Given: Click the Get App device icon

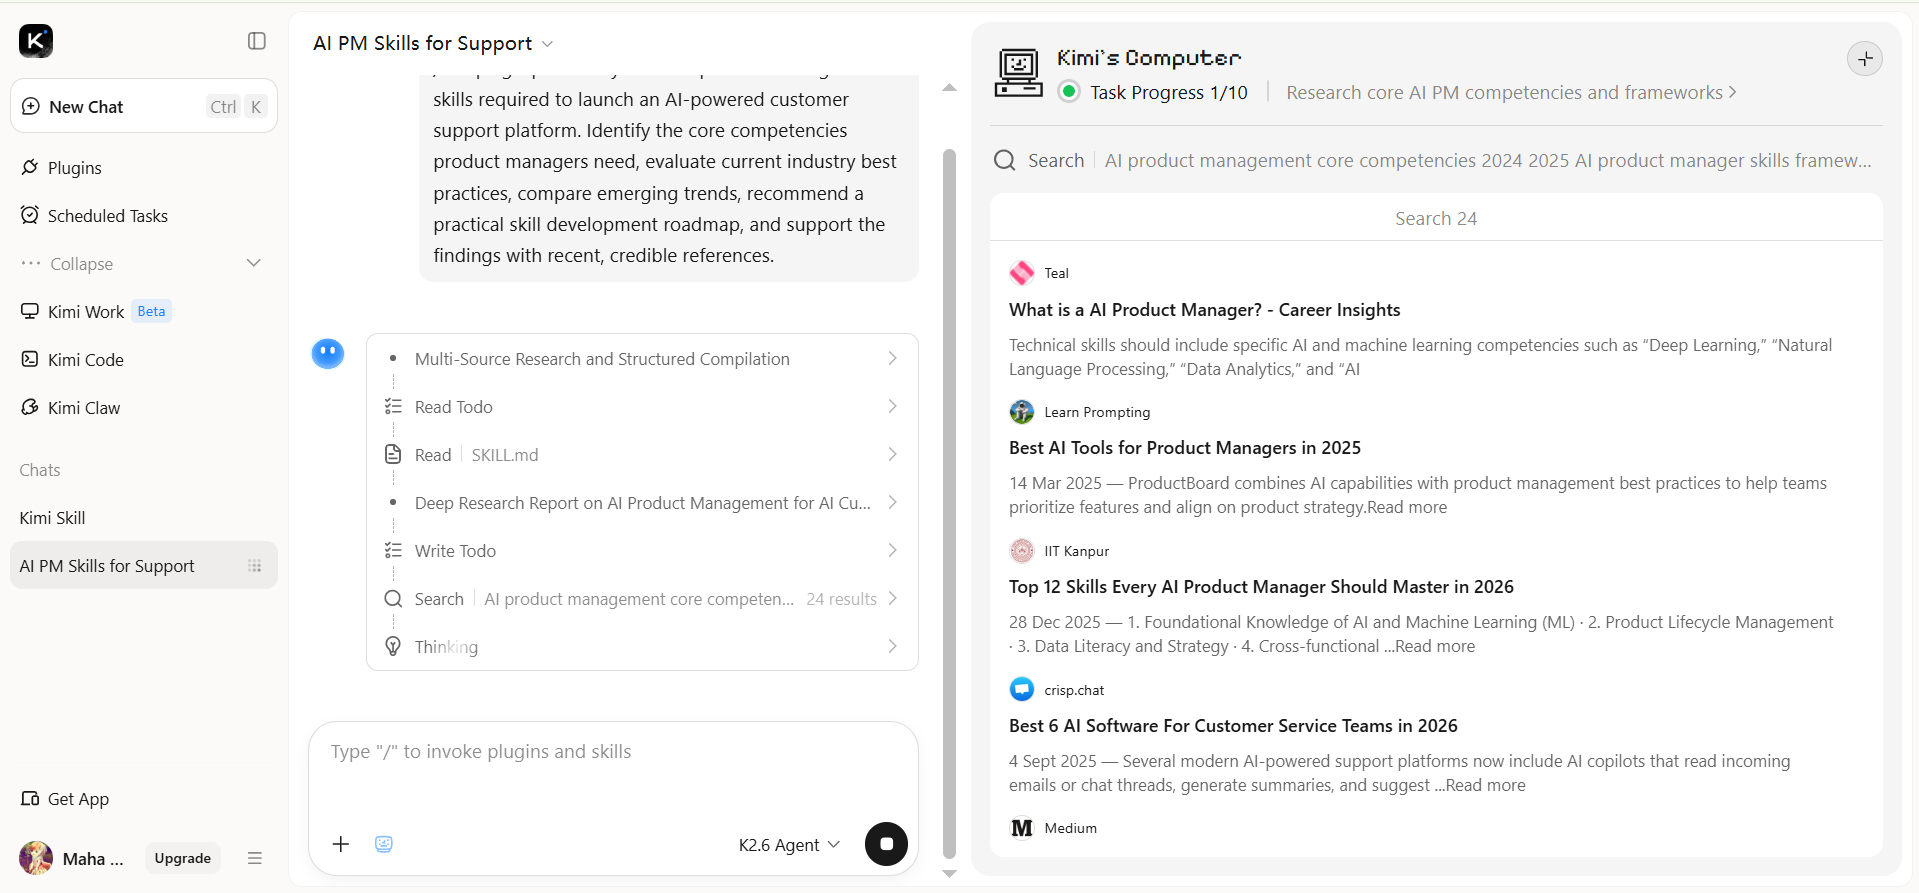Looking at the screenshot, I should 30,798.
